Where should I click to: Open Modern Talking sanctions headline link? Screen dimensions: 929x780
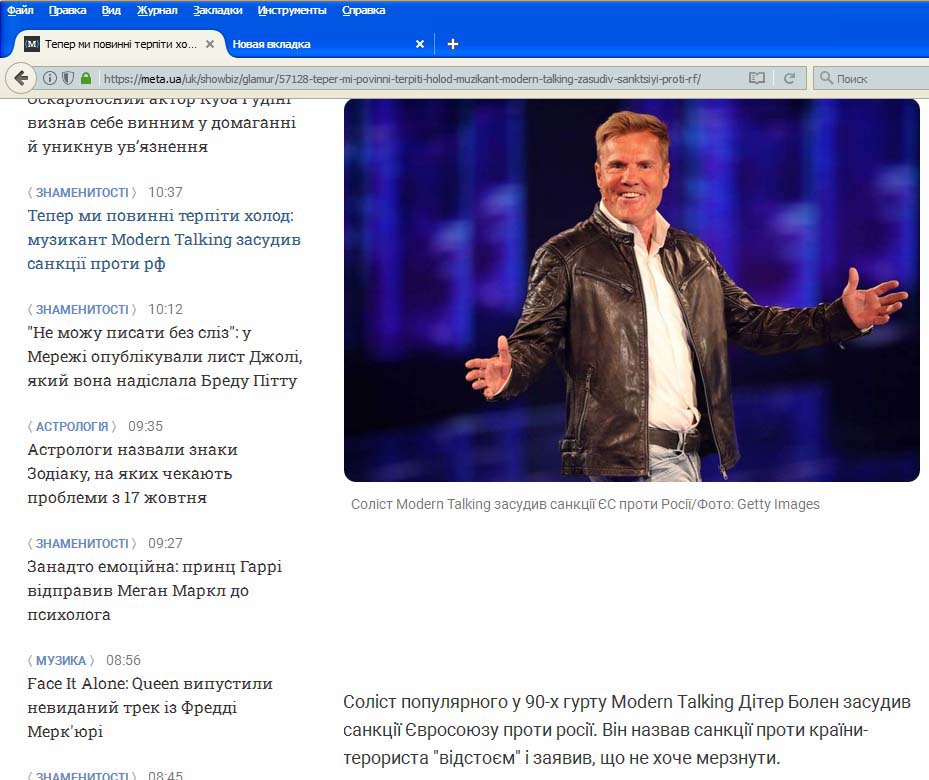(x=164, y=239)
